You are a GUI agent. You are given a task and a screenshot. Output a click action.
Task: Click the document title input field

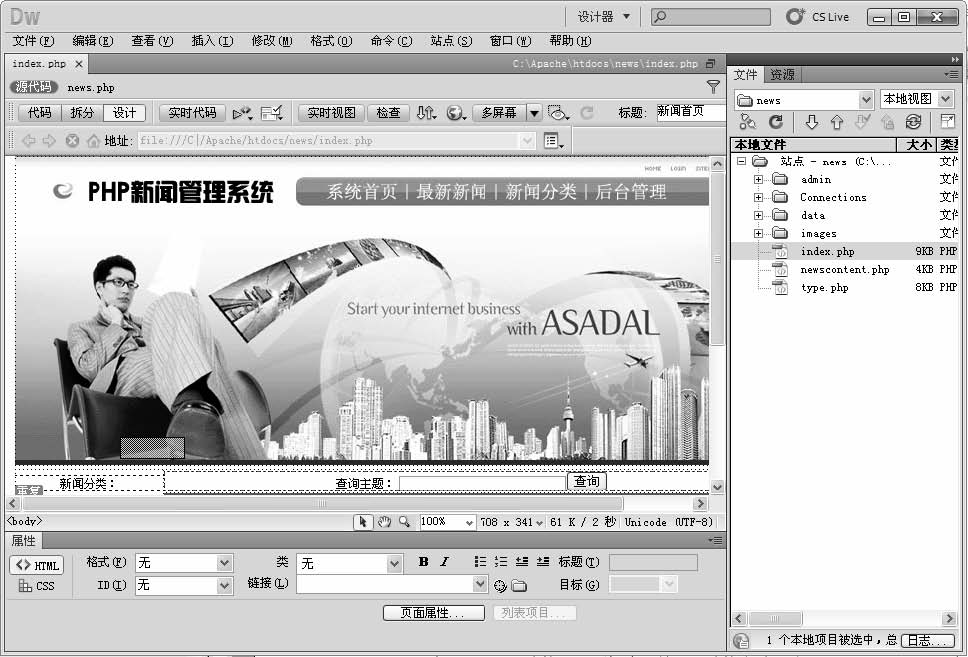(691, 112)
